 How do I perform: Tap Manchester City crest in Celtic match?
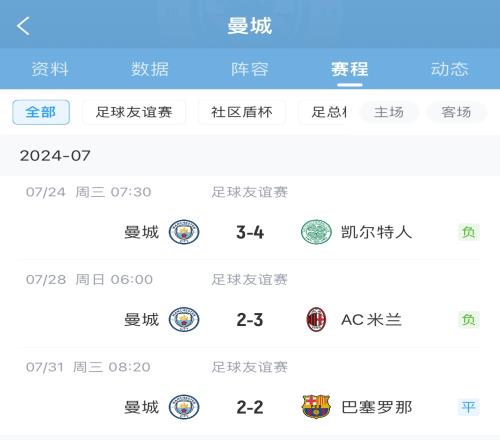[x=184, y=232]
